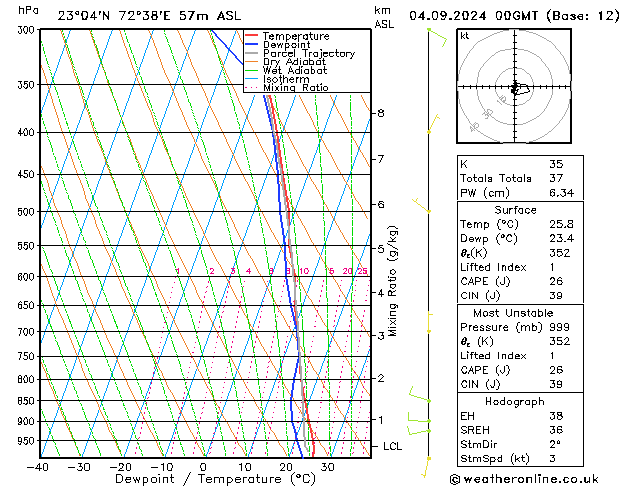Click the "850" pressure axis label
The height and width of the screenshot is (486, 629).
coord(28,401)
